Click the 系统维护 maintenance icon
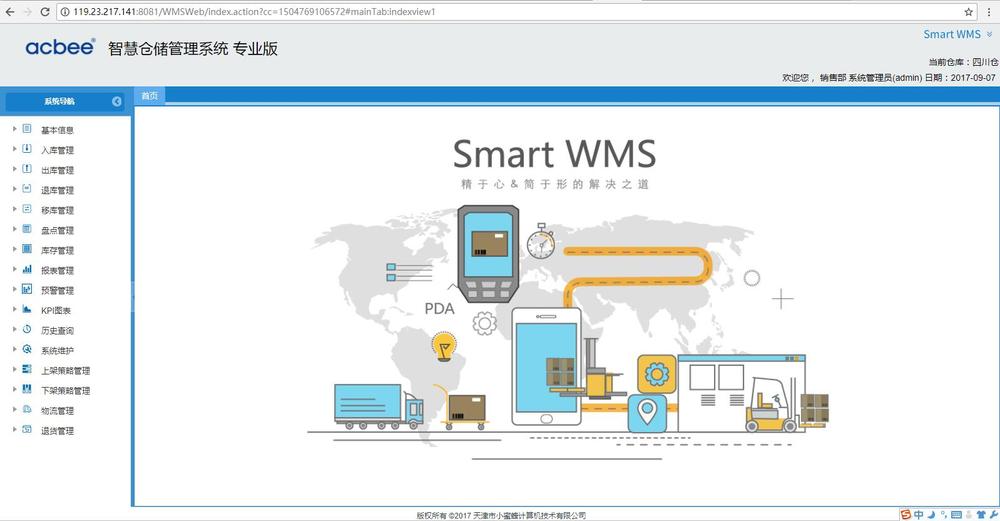The height and width of the screenshot is (521, 1000). pyautogui.click(x=27, y=349)
